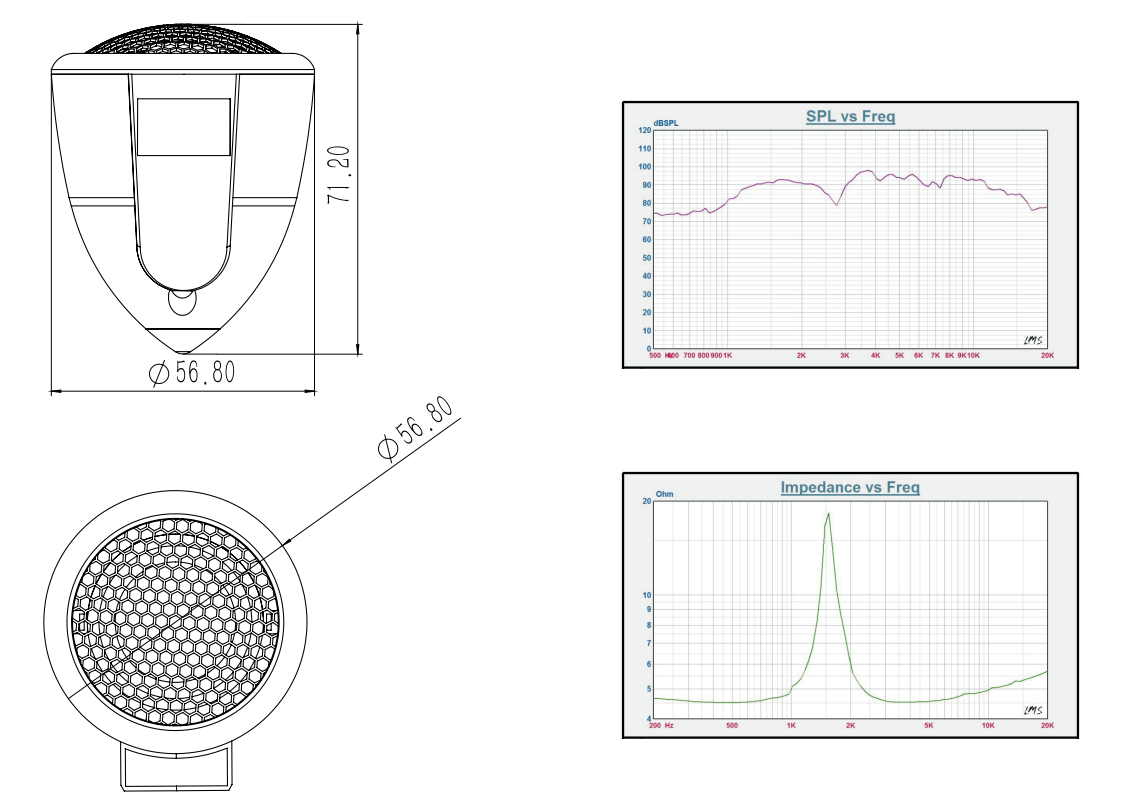Click the connector tab below the round grille view

pyautogui.click(x=176, y=767)
